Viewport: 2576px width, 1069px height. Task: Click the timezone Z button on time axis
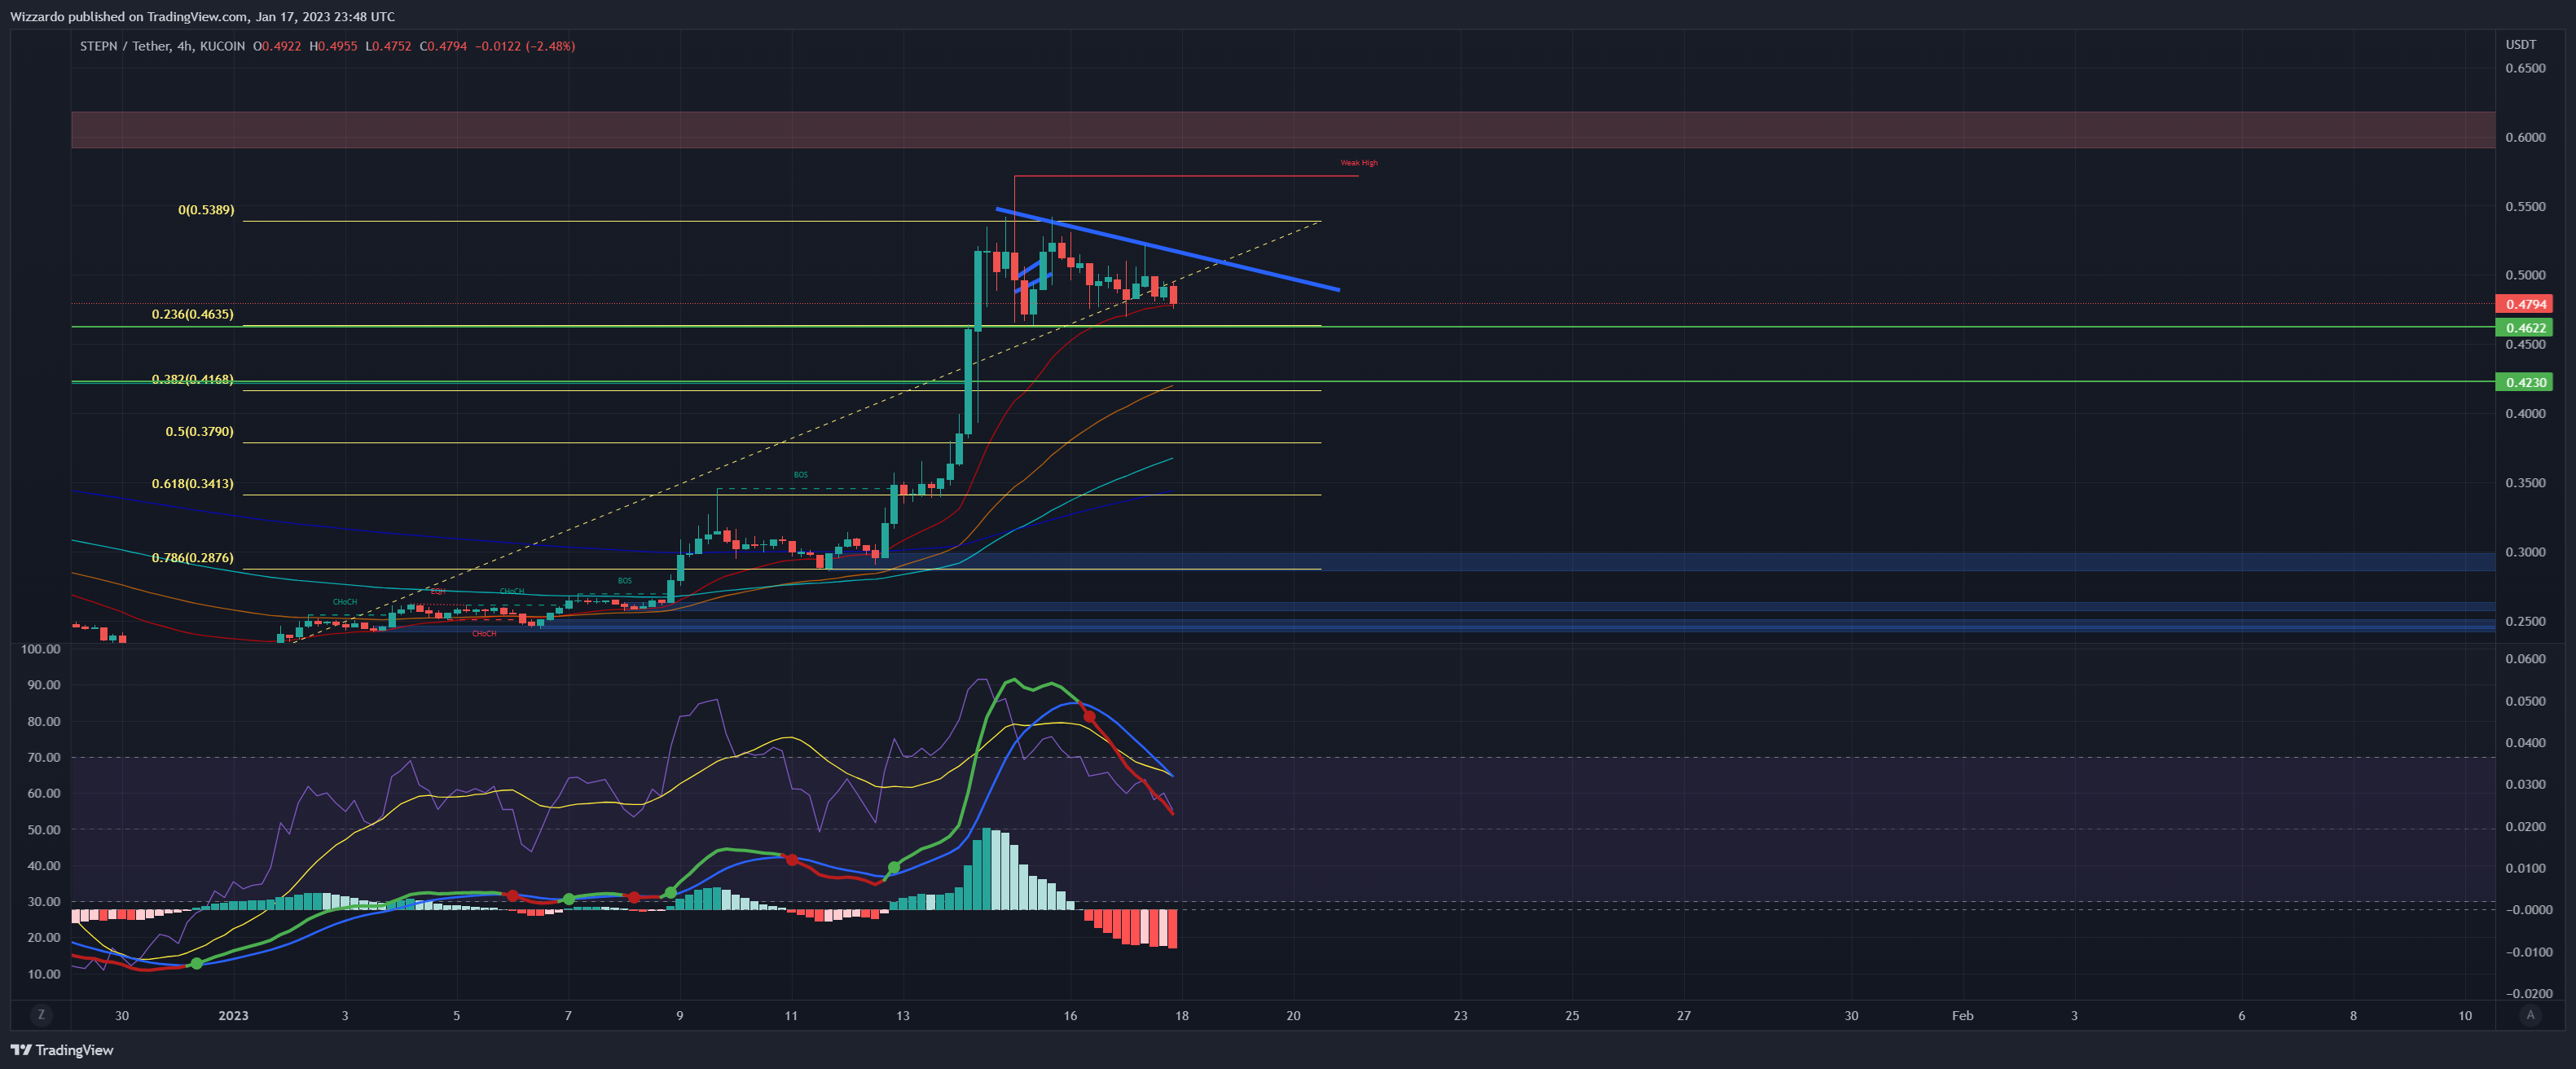[x=41, y=1015]
